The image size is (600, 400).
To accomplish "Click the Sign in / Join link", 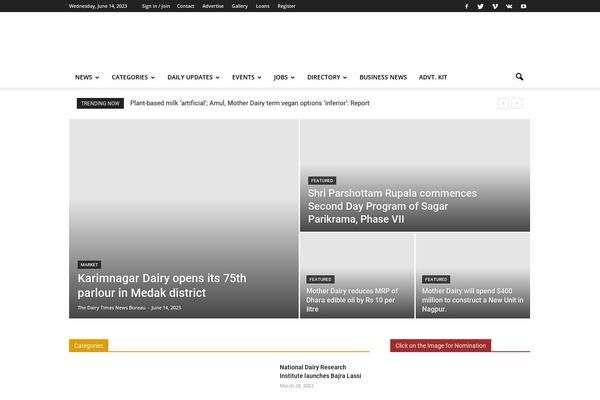I will click(156, 6).
